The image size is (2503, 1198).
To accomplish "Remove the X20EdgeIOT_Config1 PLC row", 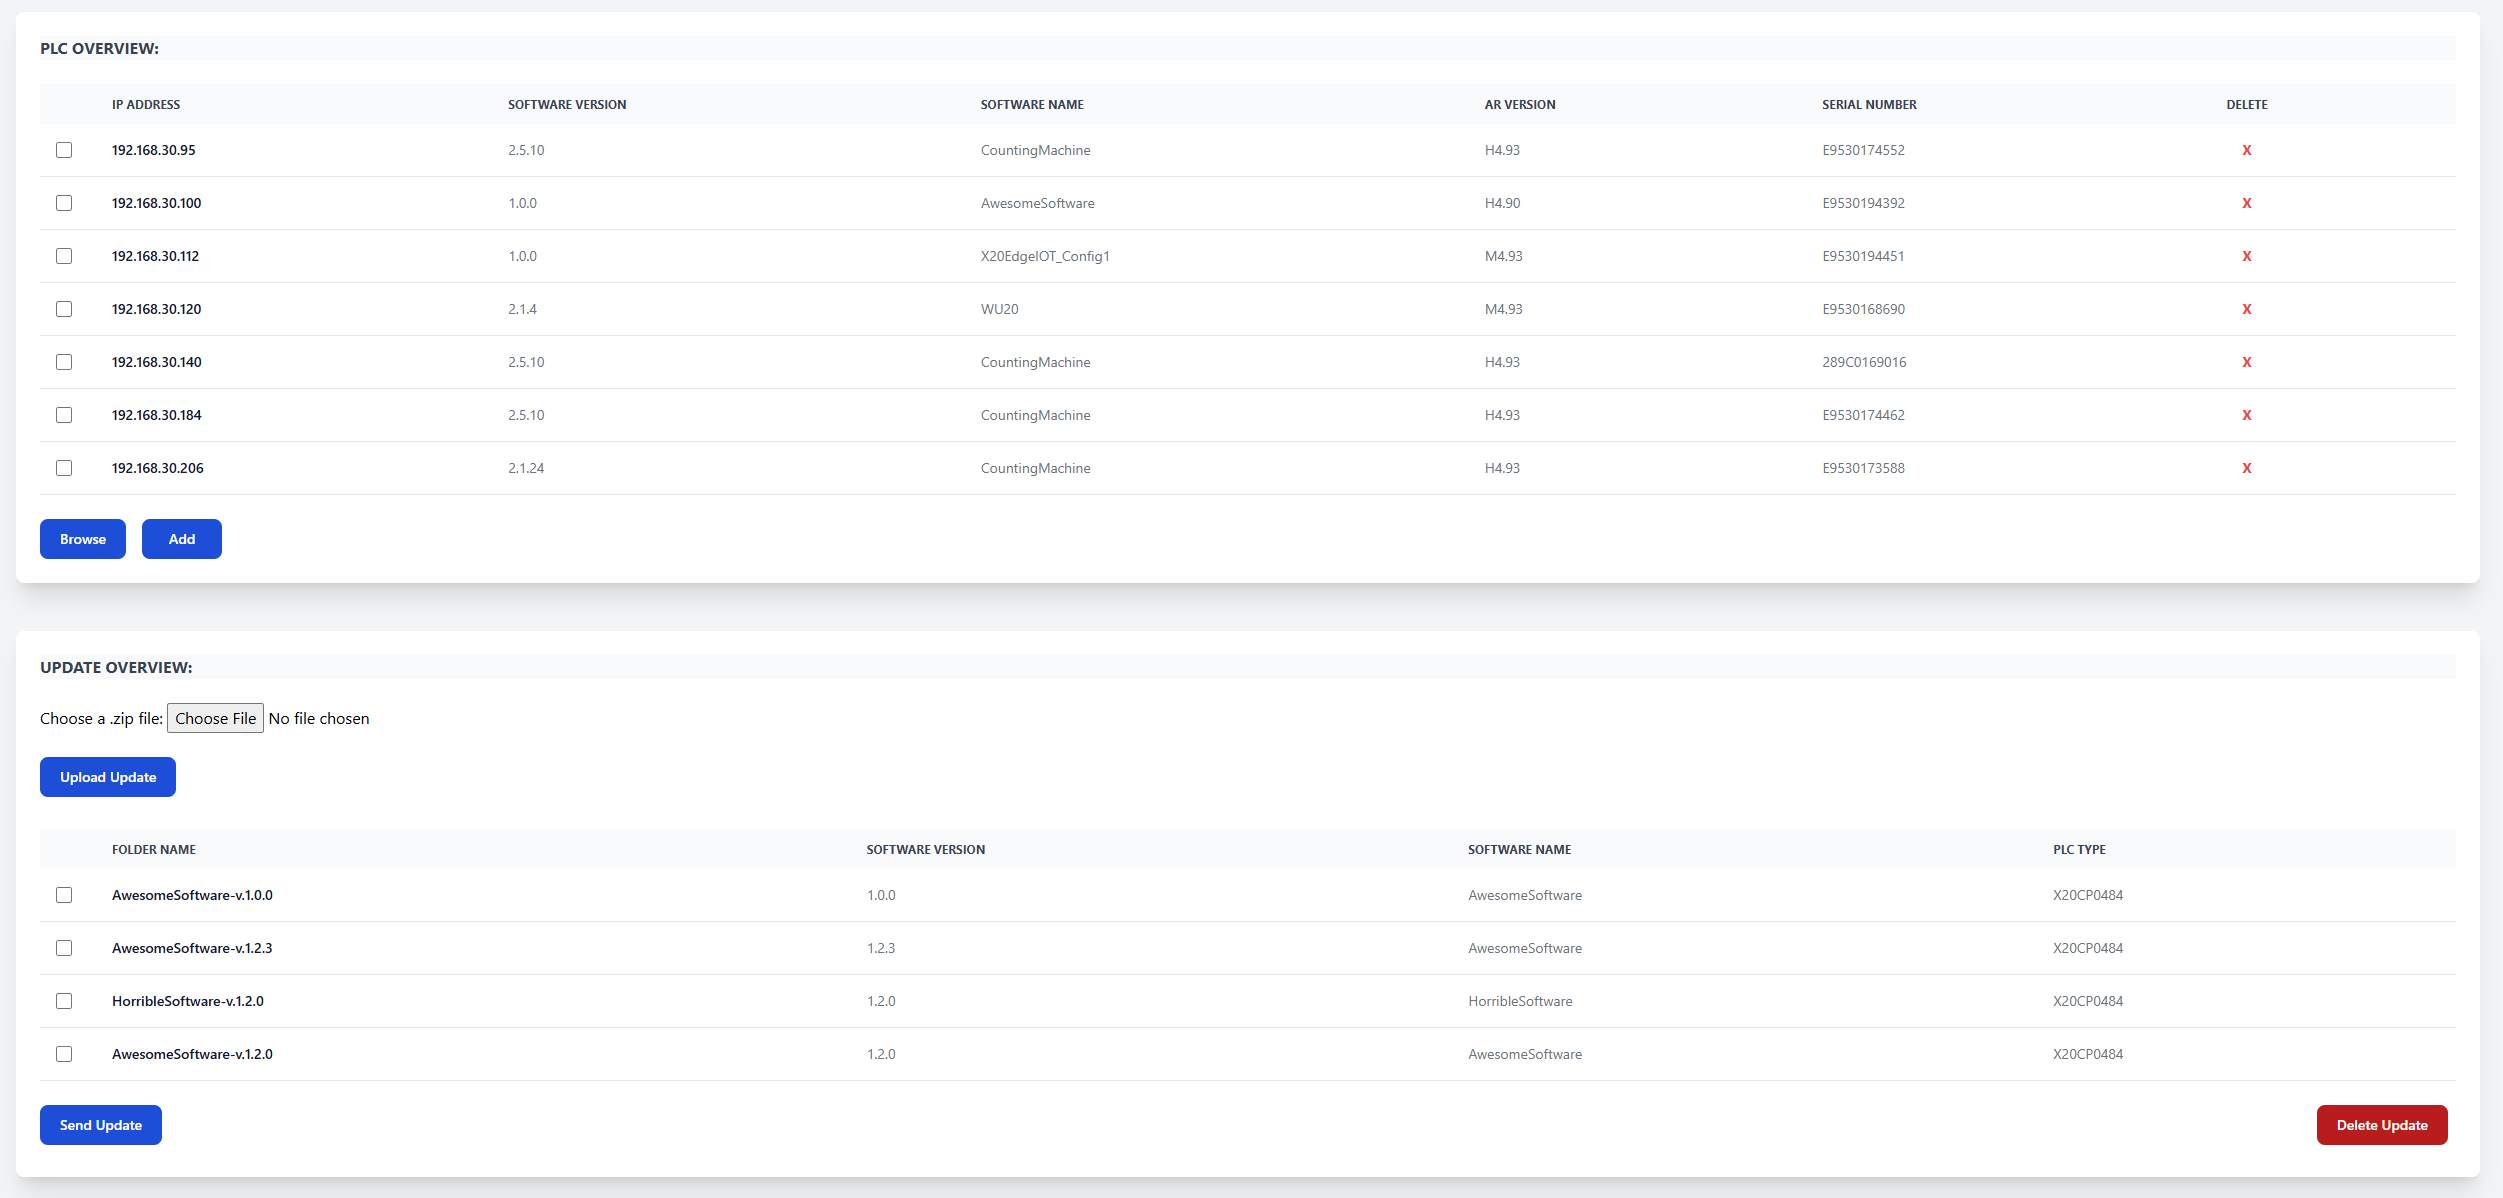I will pyautogui.click(x=2246, y=256).
